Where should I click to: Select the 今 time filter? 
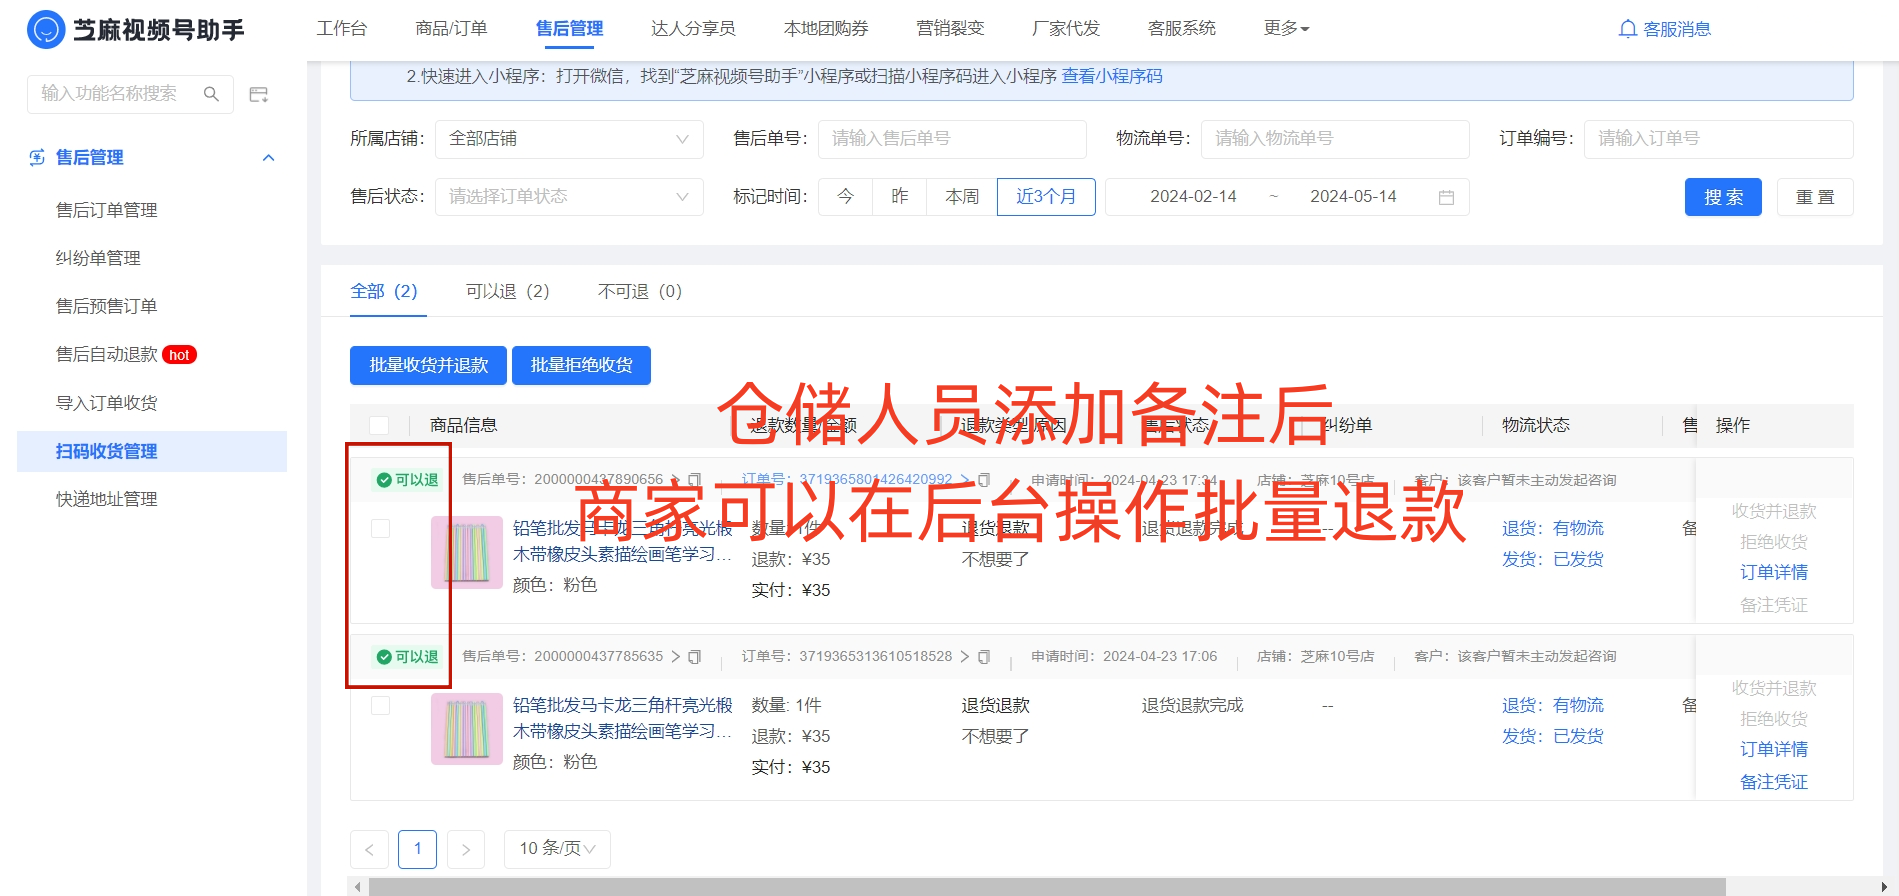click(x=846, y=197)
